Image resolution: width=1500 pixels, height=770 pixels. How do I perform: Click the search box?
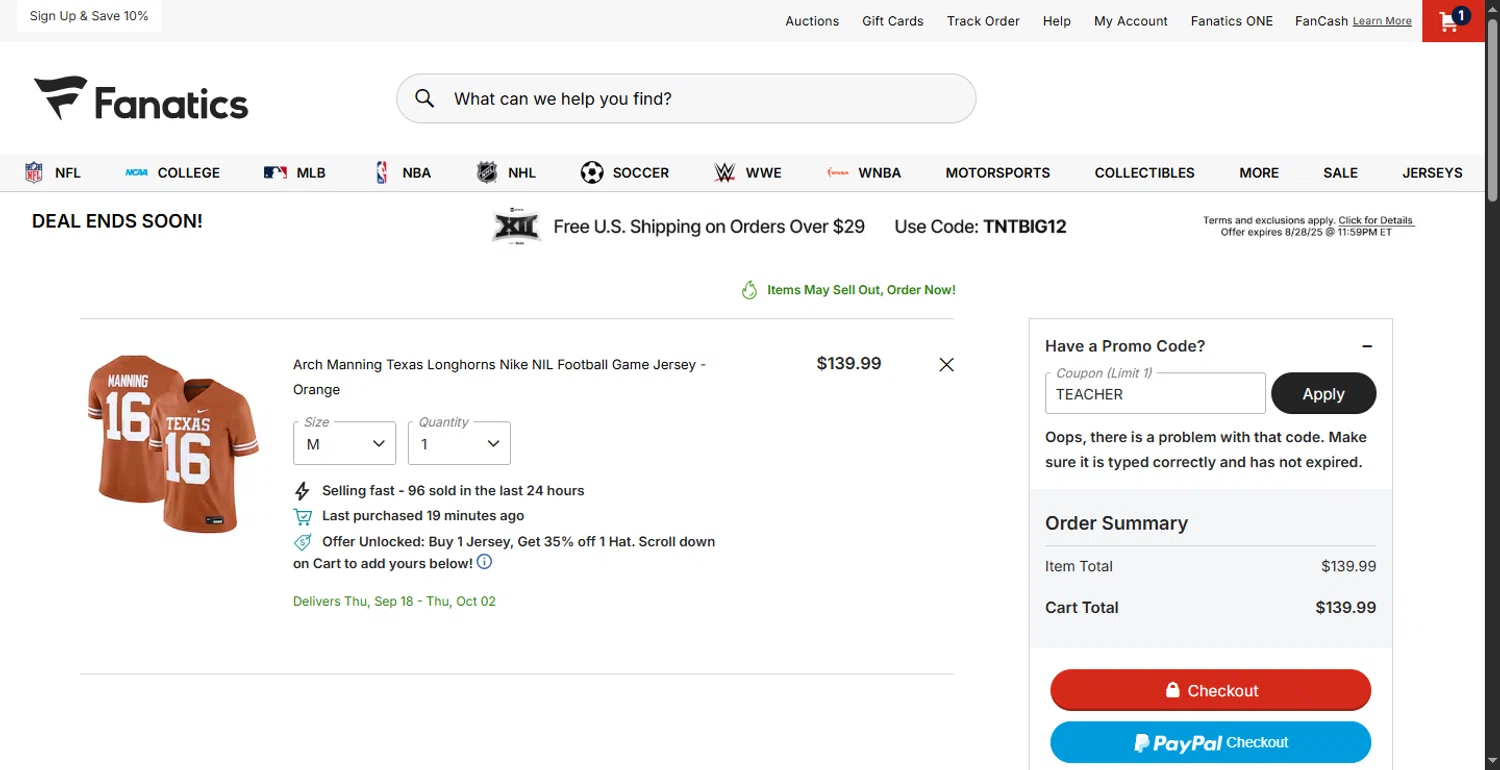pyautogui.click(x=686, y=98)
